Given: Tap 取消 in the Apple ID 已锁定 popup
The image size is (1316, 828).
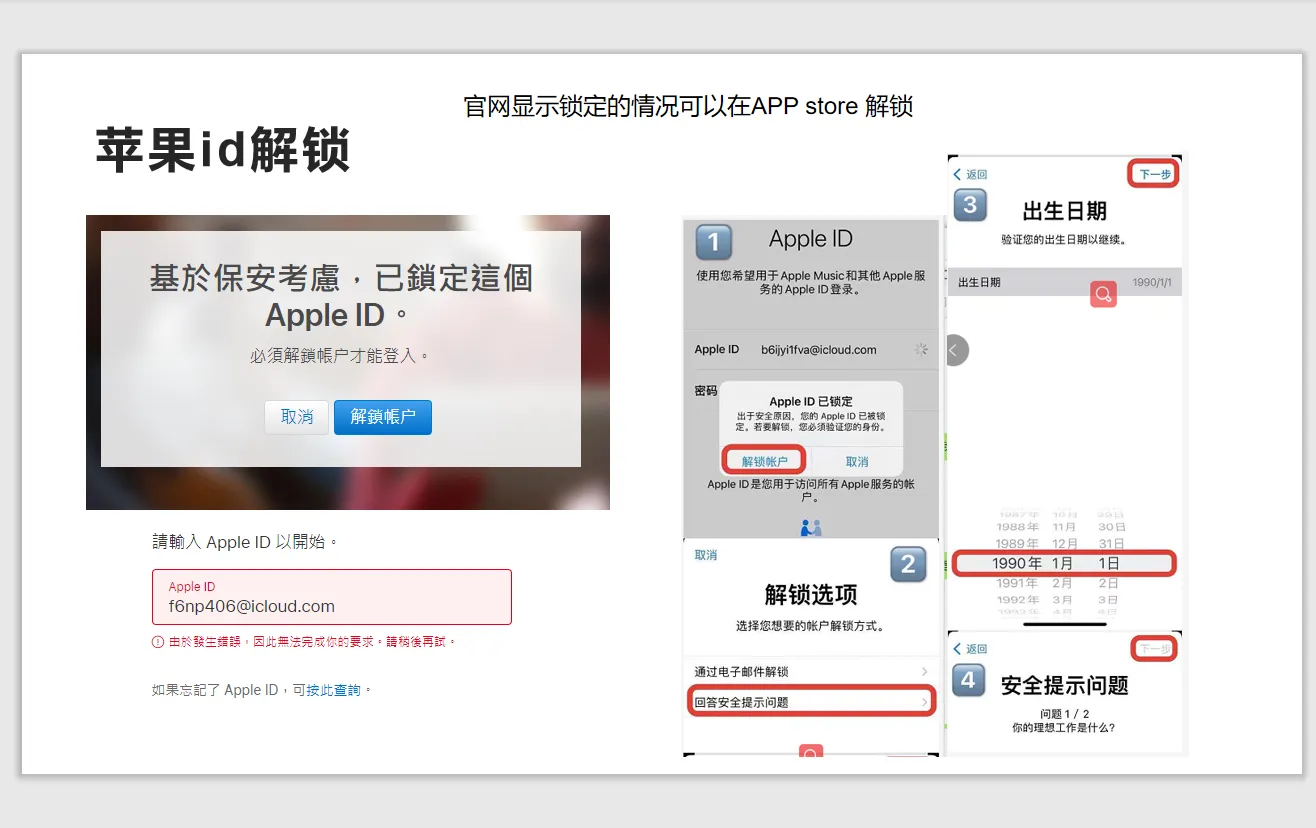Looking at the screenshot, I should point(857,461).
